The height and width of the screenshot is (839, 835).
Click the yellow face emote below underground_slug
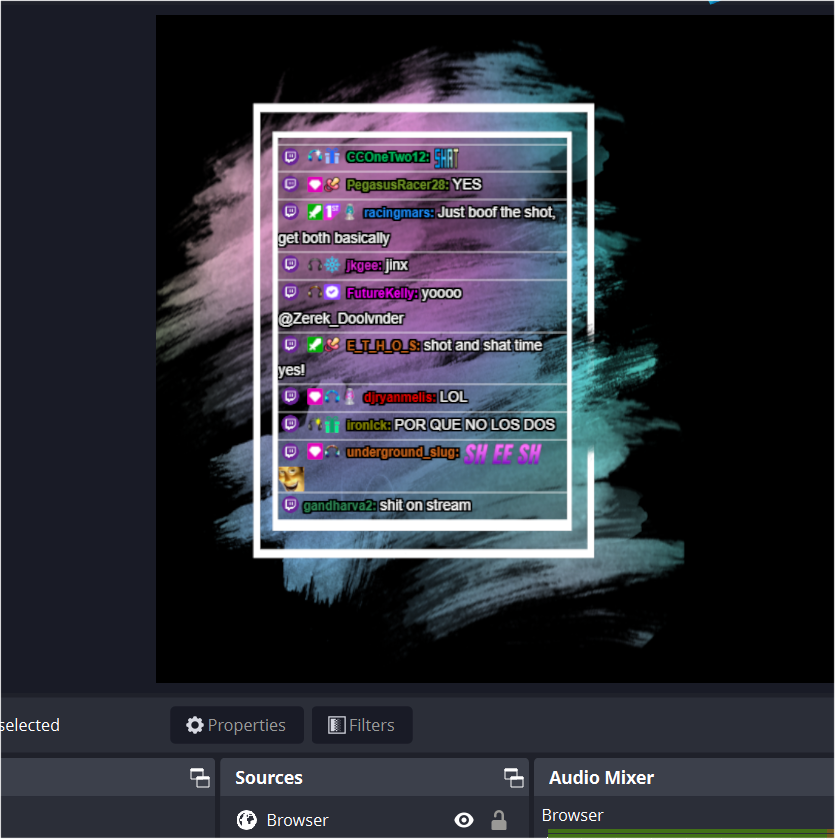coord(291,478)
